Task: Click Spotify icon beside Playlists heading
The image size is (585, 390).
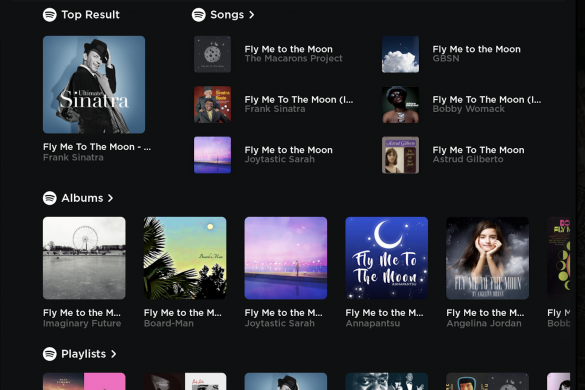Action: (x=50, y=354)
